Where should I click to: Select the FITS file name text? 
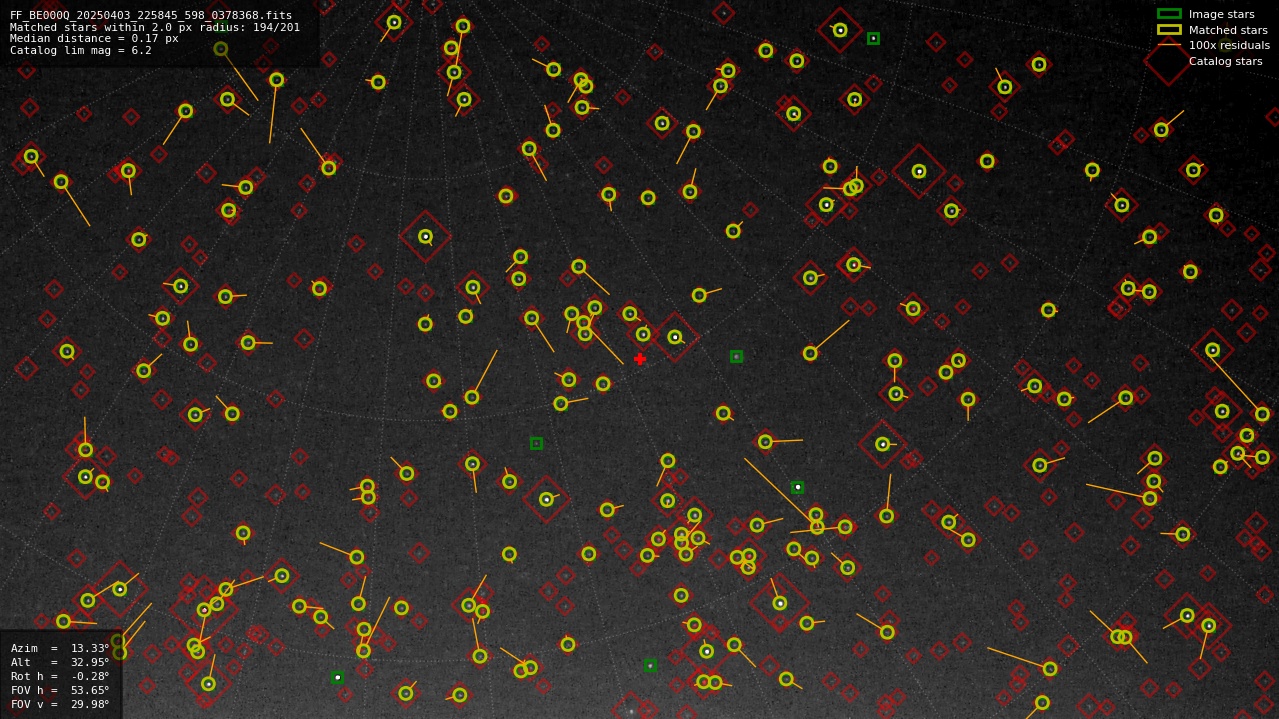click(x=151, y=16)
